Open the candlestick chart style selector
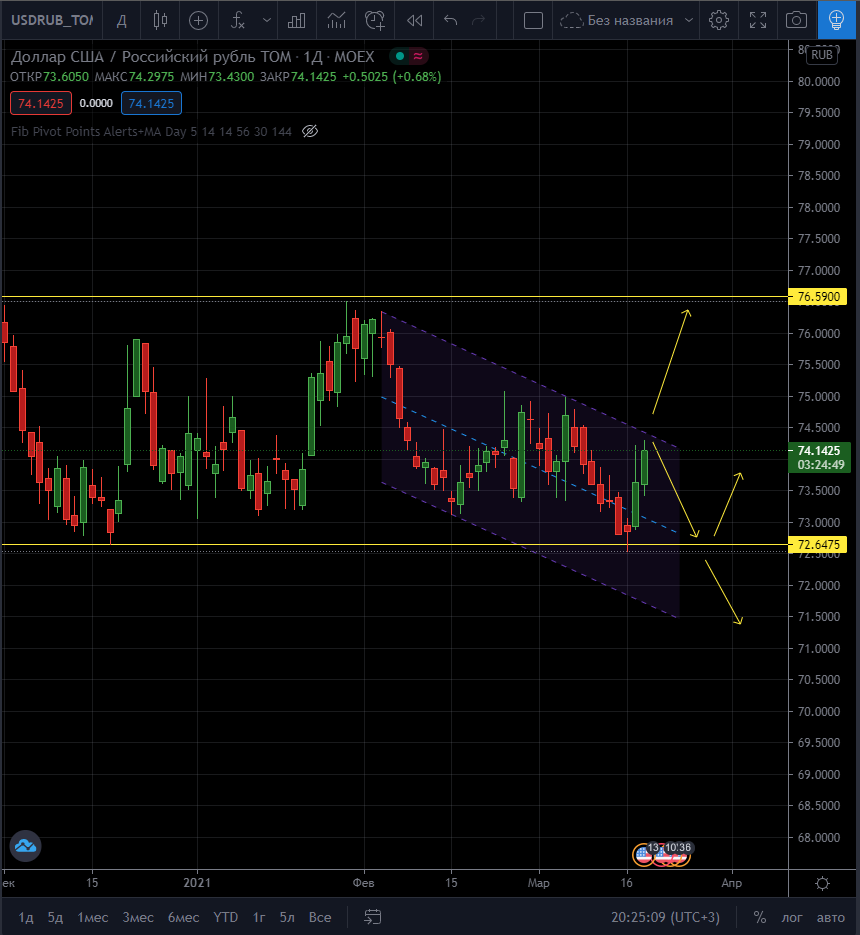This screenshot has height=935, width=860. [x=160, y=20]
